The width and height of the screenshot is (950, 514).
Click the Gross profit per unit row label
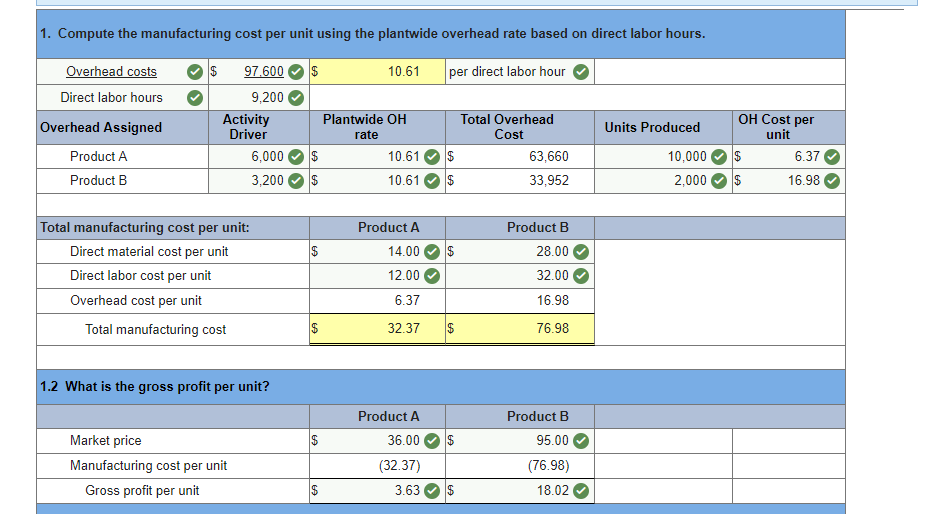pyautogui.click(x=142, y=490)
